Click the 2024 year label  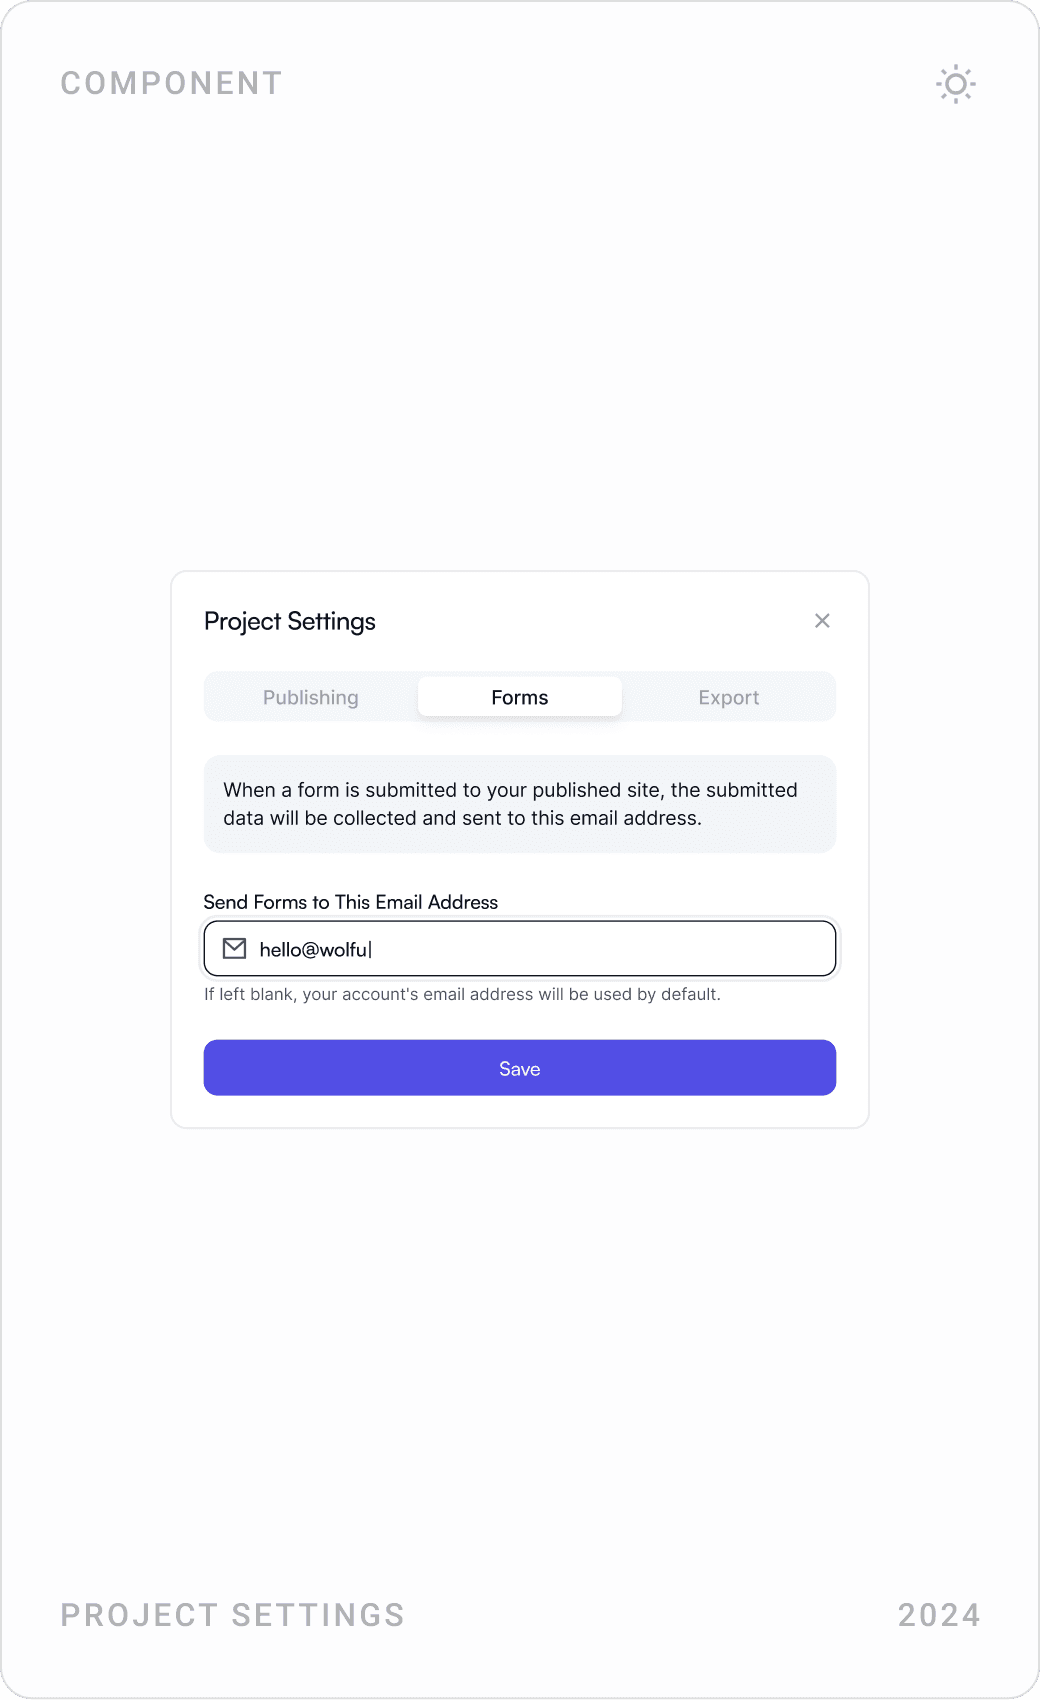[938, 1615]
